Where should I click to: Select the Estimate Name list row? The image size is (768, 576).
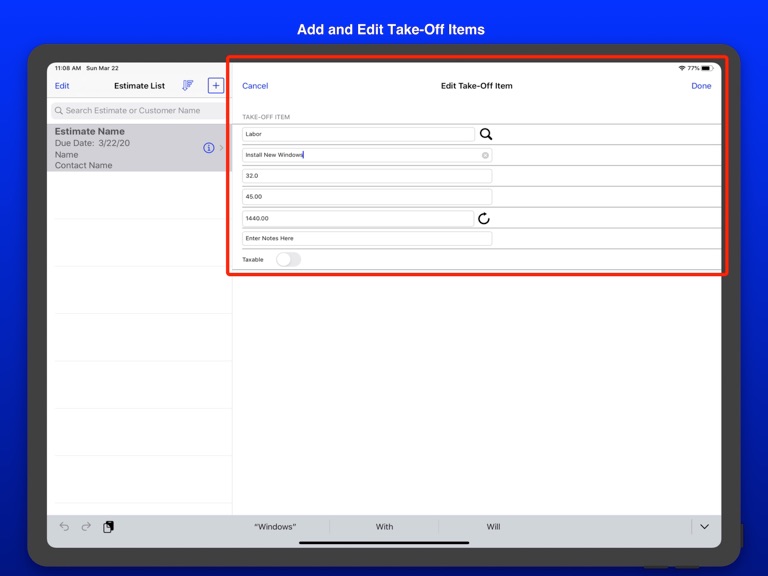point(139,147)
